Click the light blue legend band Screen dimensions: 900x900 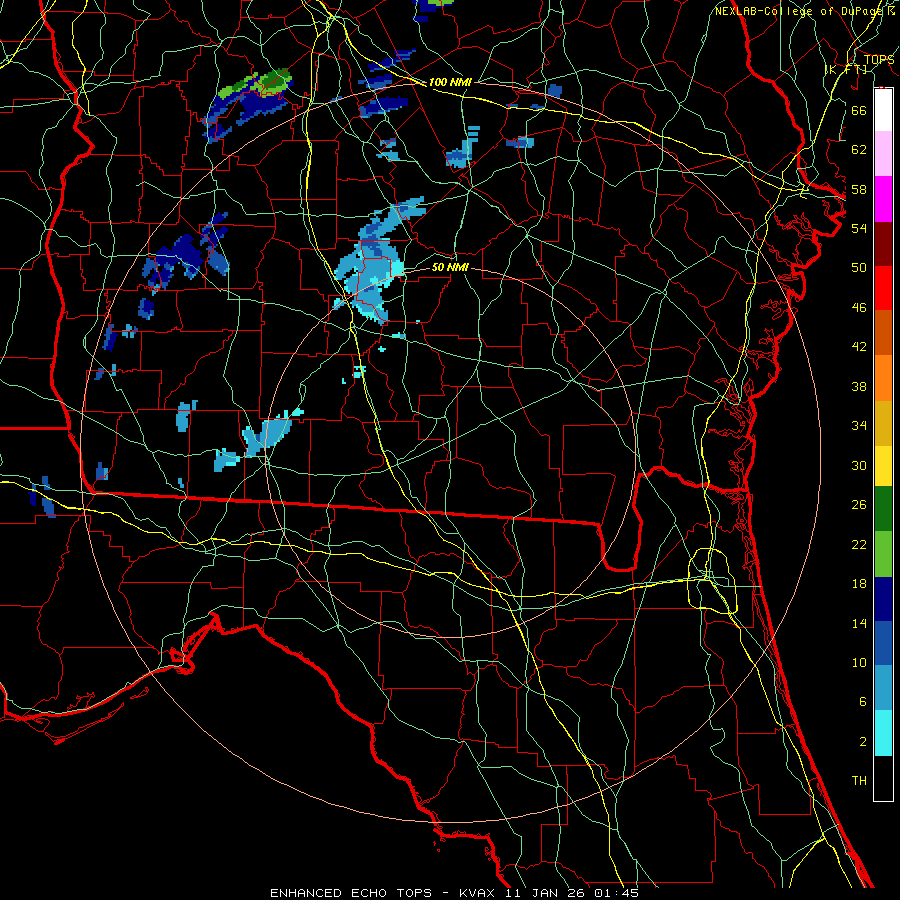pyautogui.click(x=883, y=688)
